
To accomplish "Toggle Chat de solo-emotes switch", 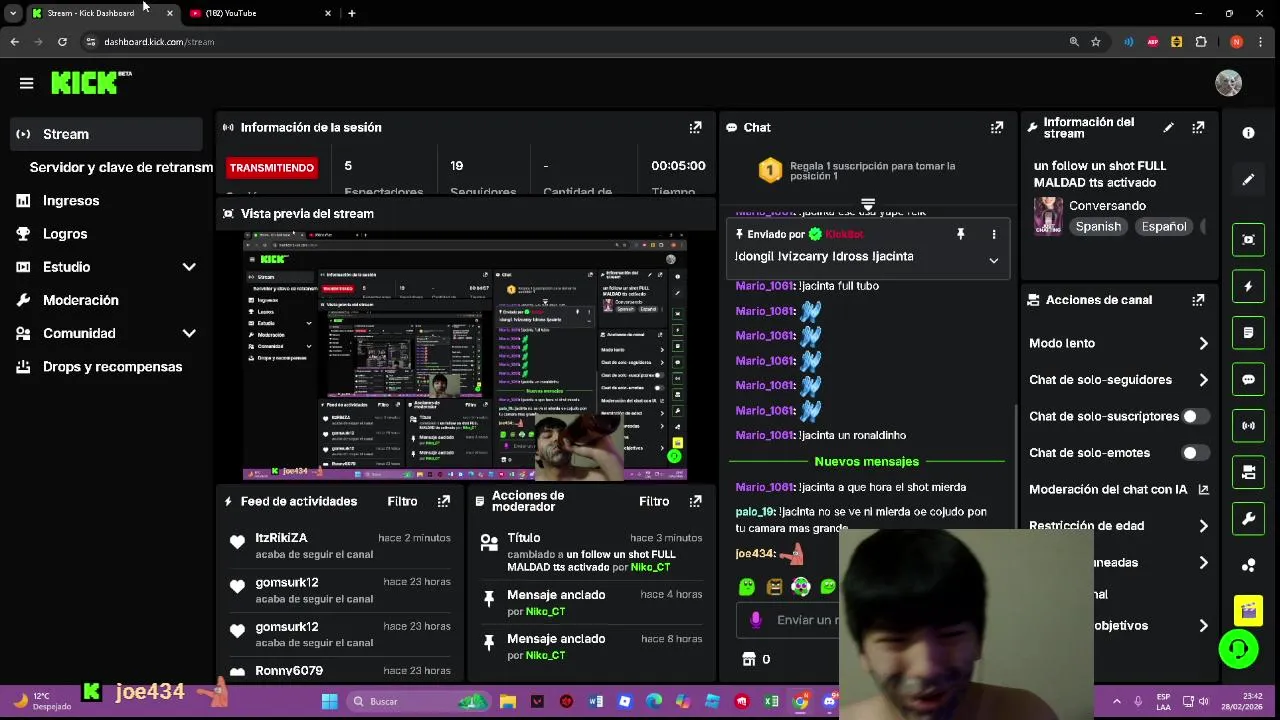I will coord(1196,453).
